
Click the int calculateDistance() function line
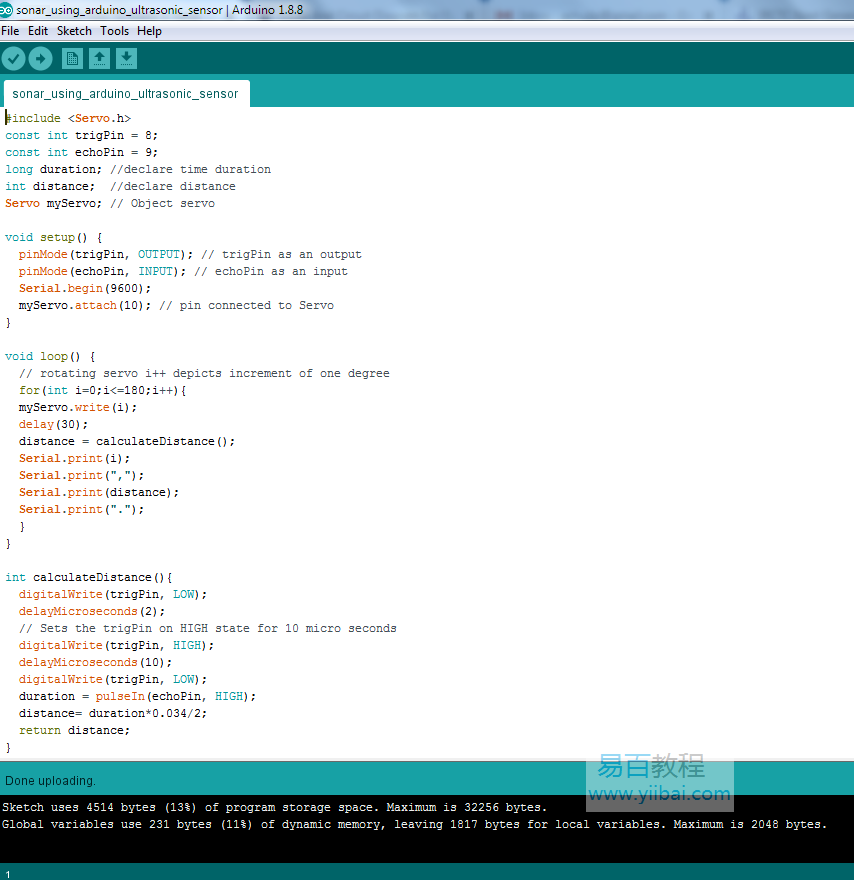pyautogui.click(x=89, y=577)
